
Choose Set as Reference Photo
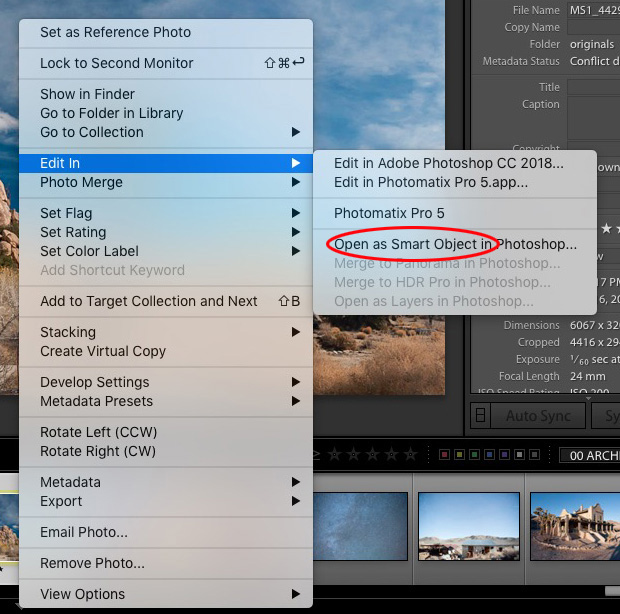(x=166, y=32)
